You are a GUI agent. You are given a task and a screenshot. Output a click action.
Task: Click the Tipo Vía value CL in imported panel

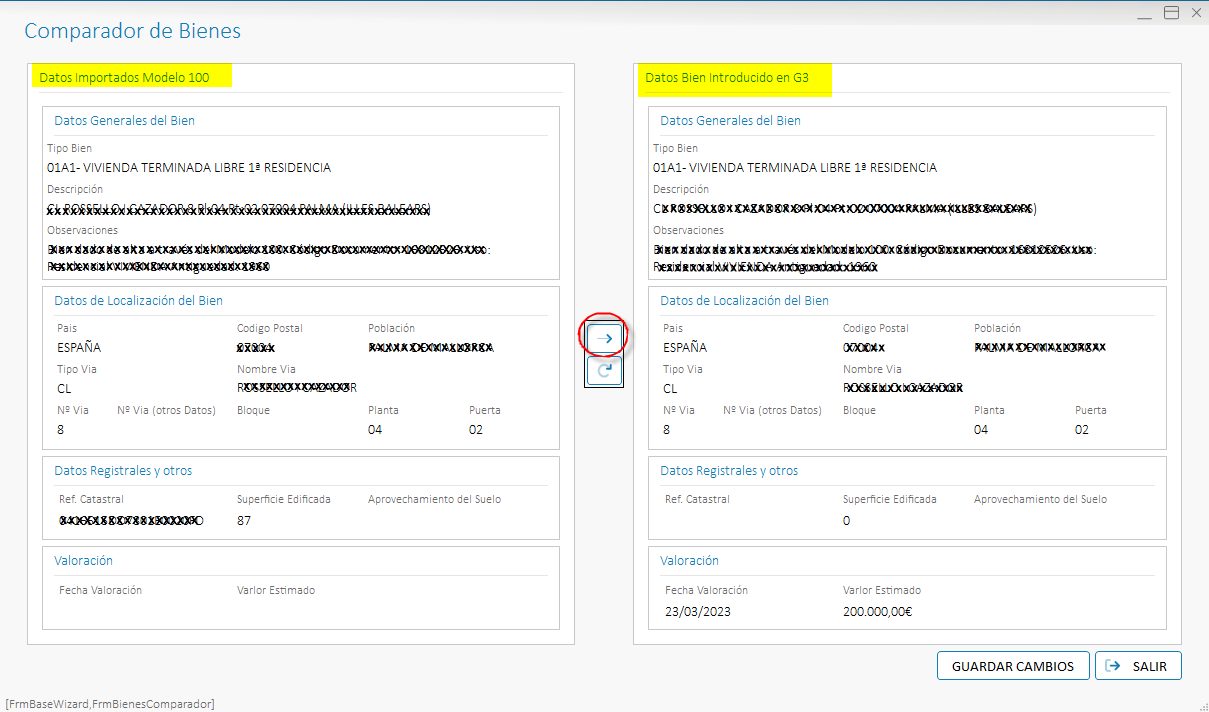65,389
